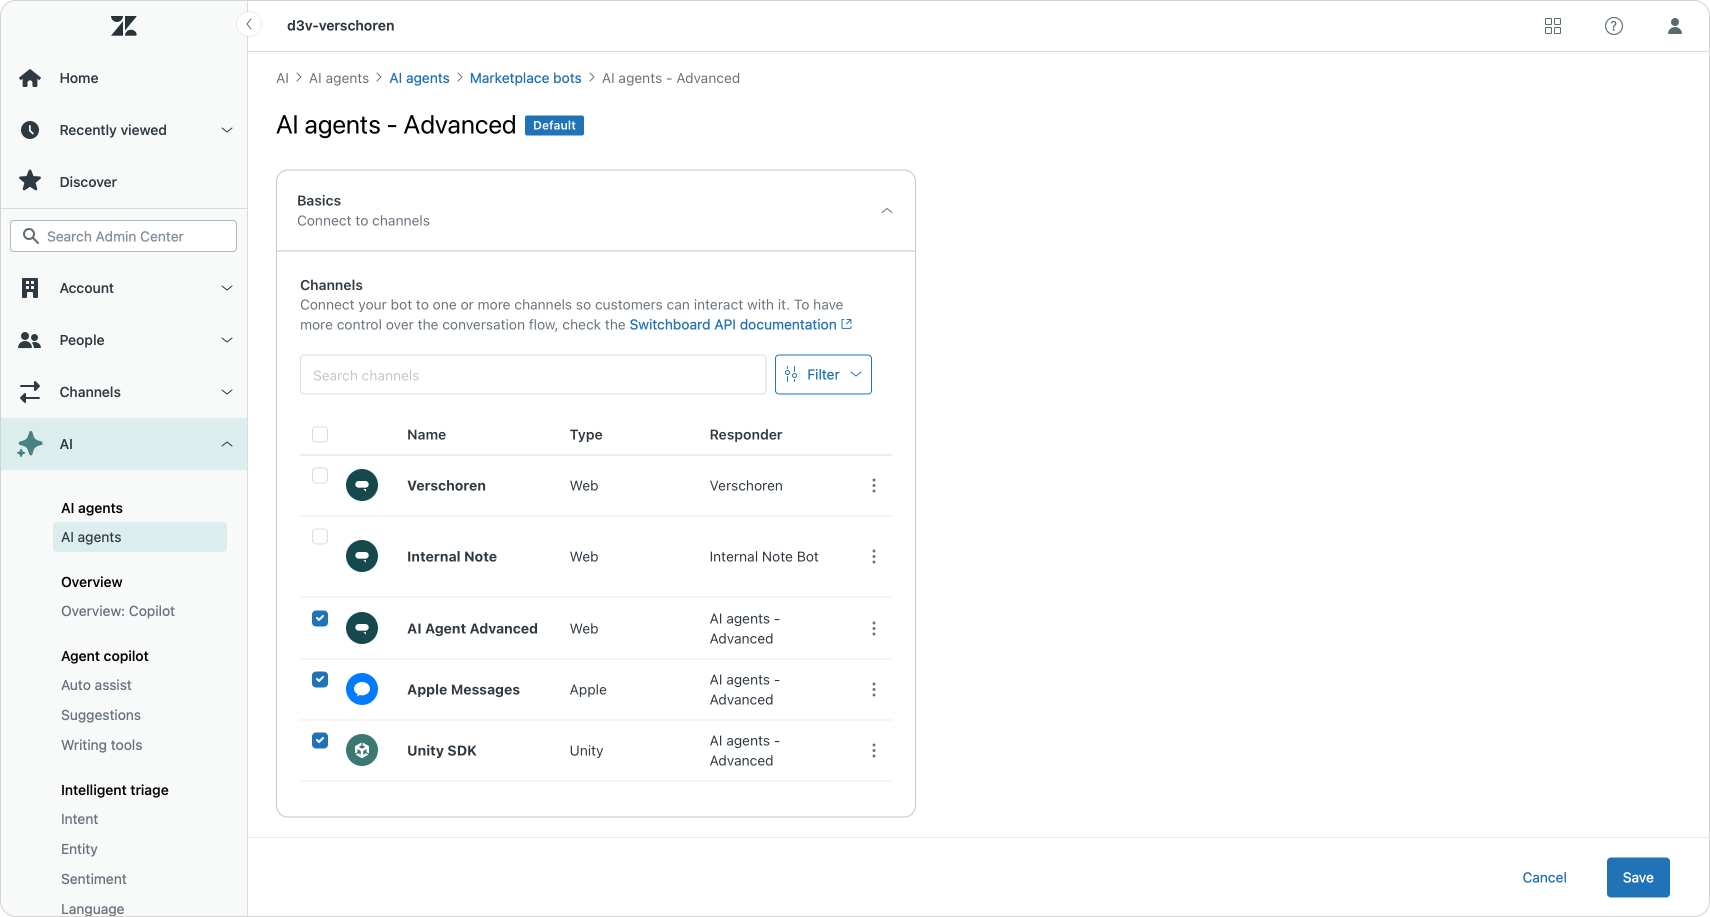The width and height of the screenshot is (1710, 917).
Task: Click the AI sparkle icon
Action: [30, 444]
